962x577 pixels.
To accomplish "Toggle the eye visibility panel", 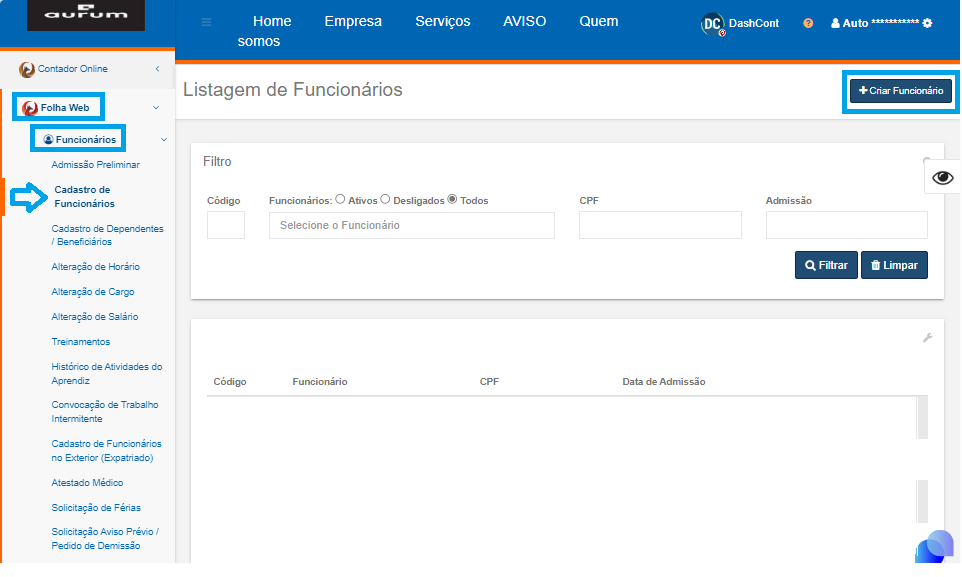I will pyautogui.click(x=942, y=178).
